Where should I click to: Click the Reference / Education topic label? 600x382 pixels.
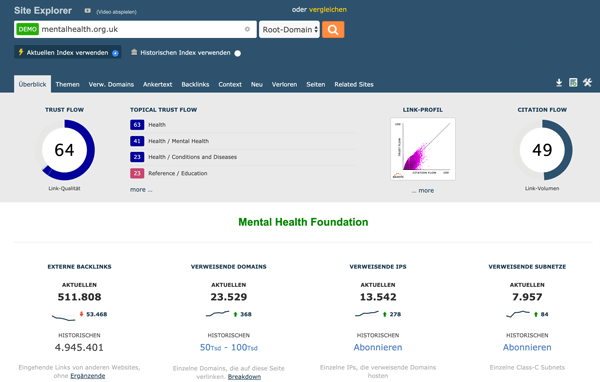click(x=178, y=173)
